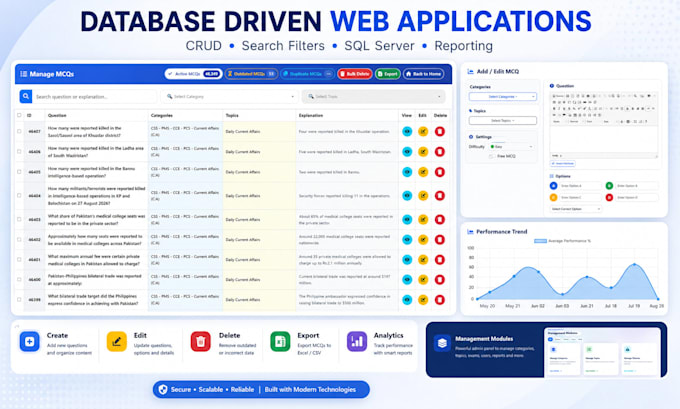Open the Select Correct Option dropdown

[x=575, y=209]
